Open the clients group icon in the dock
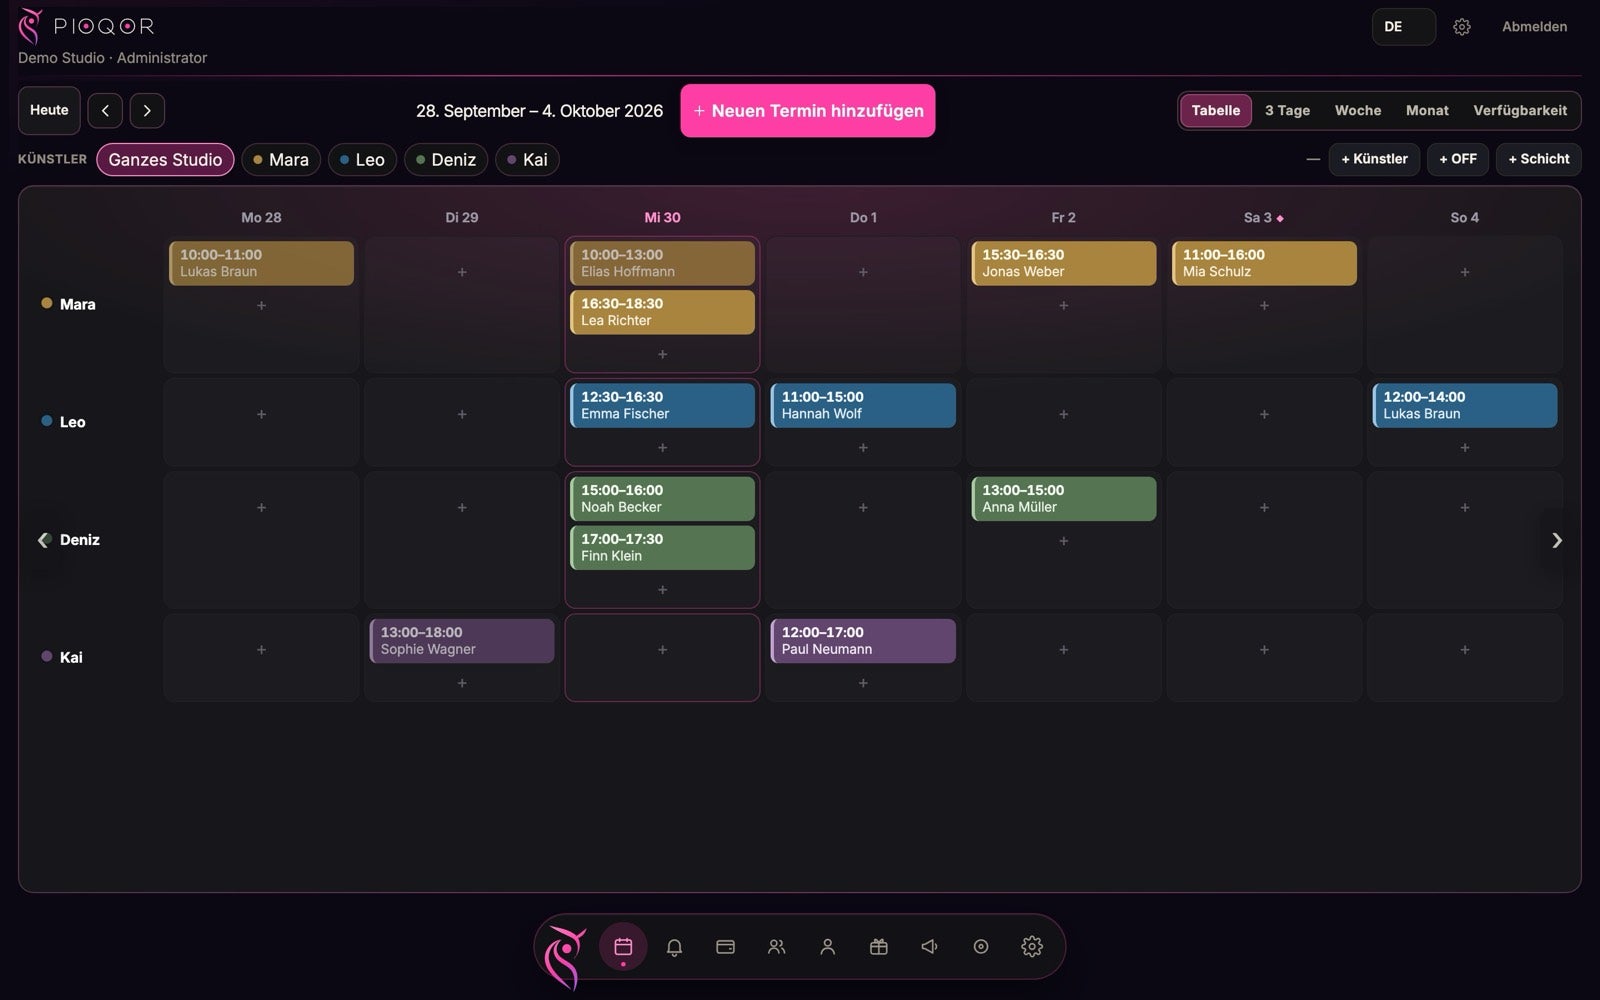 (x=776, y=946)
